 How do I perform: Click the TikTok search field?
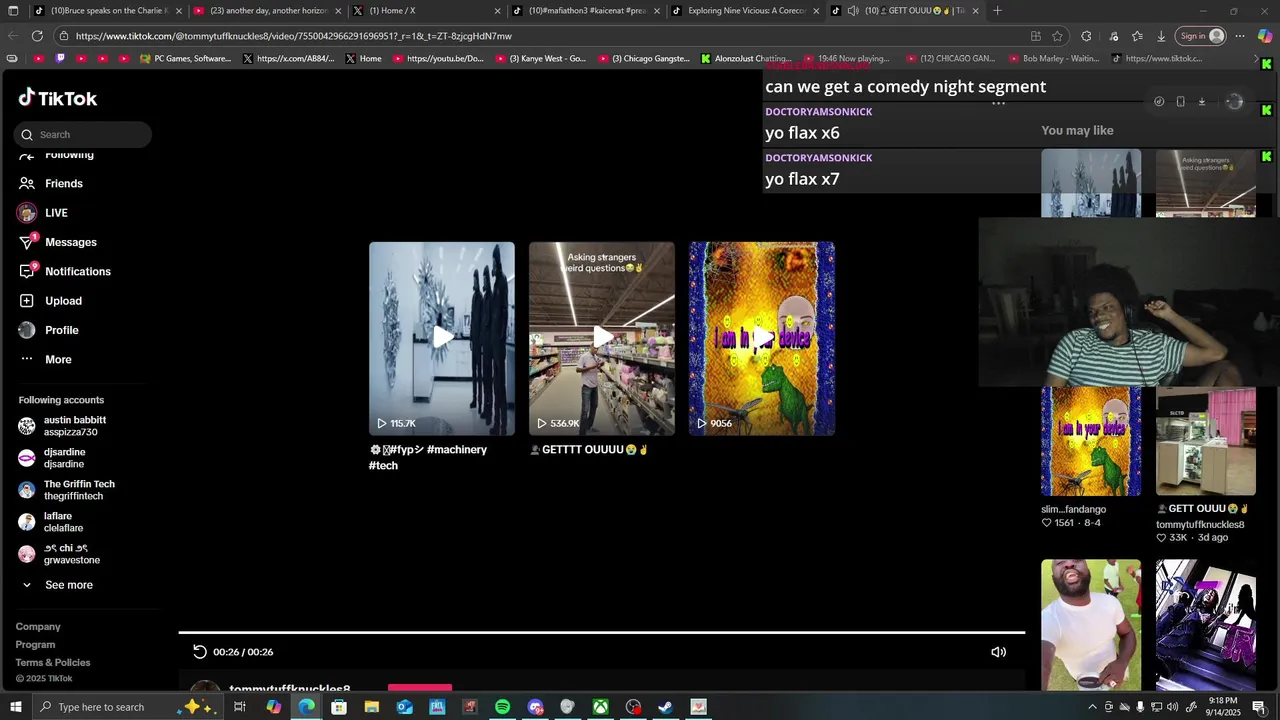coord(83,134)
